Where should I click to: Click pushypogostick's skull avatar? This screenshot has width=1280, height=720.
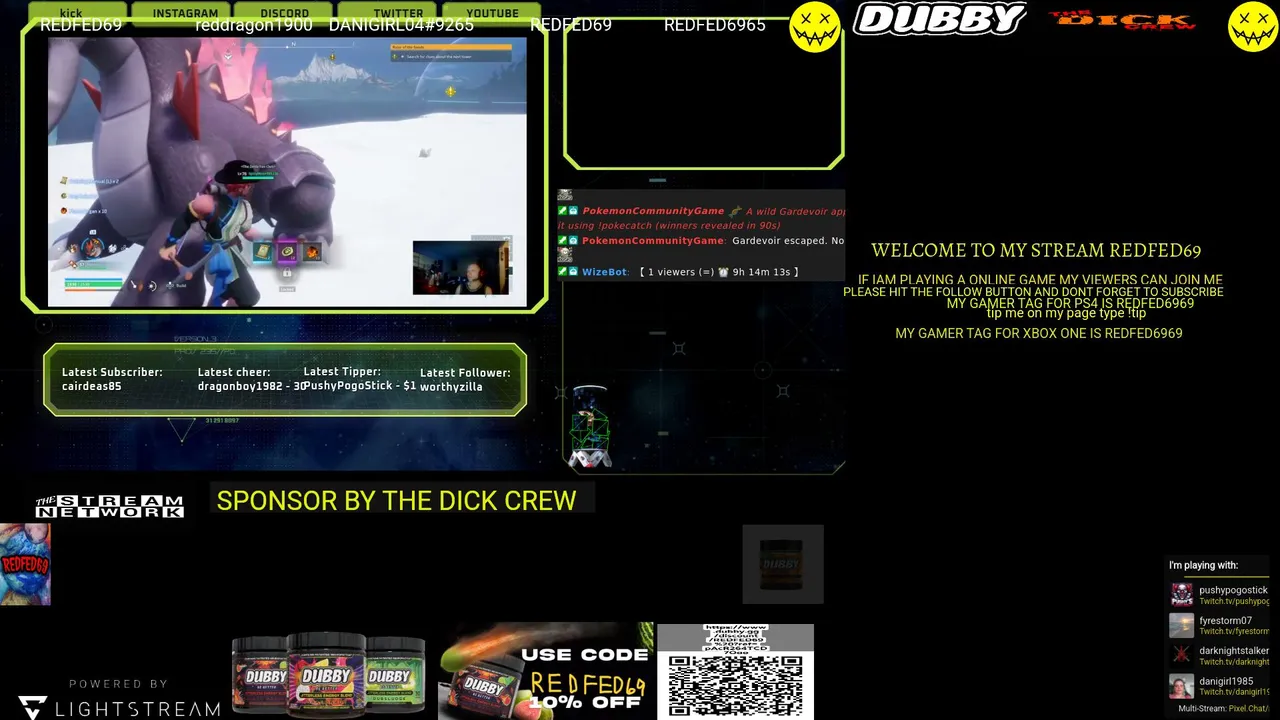click(x=1182, y=595)
